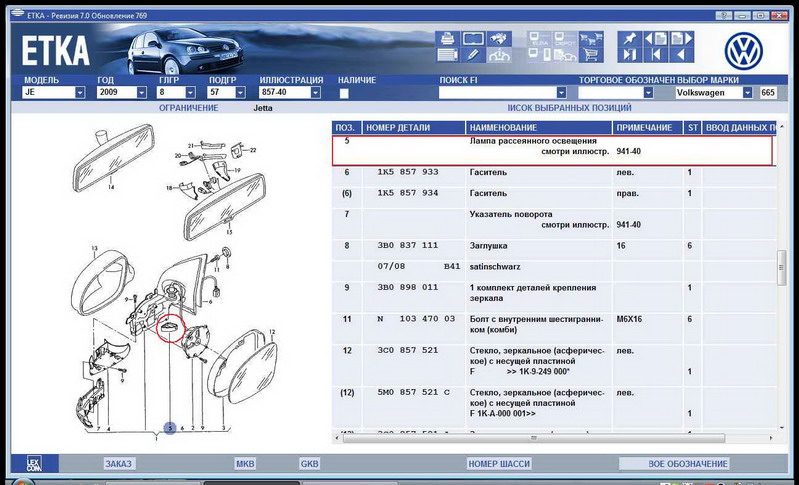
Task: Click the M6X16 note cell
Action: coord(628,319)
